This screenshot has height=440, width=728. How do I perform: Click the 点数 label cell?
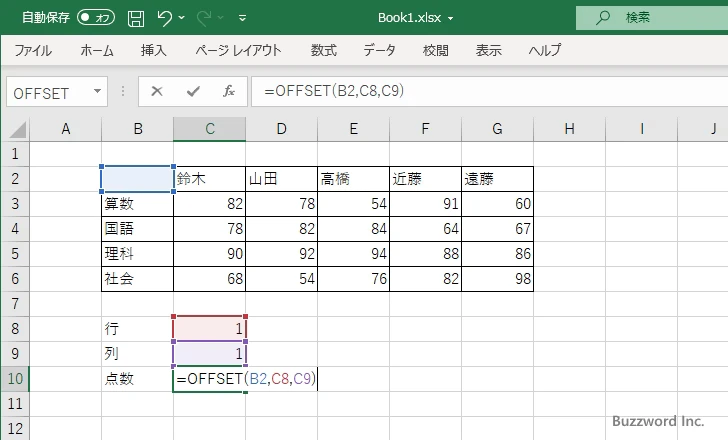[137, 379]
